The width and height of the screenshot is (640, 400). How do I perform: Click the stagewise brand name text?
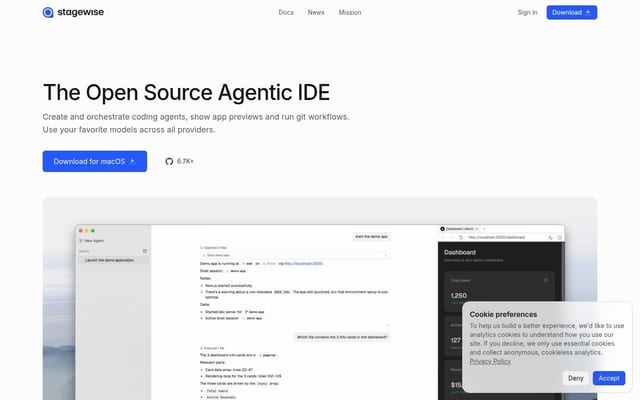tap(80, 12)
